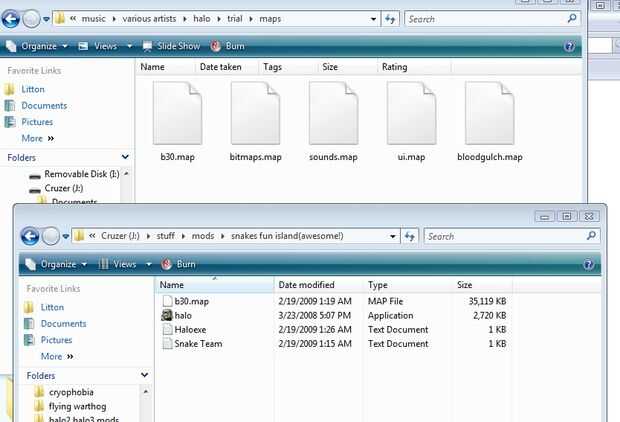Open Views menu in maps window
Screen dimensions: 620x422
[x=100, y=46]
